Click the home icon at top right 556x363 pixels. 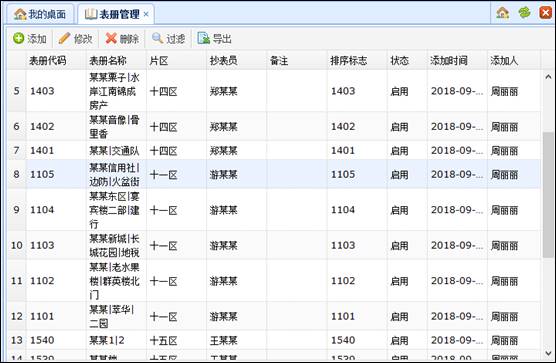tap(502, 13)
